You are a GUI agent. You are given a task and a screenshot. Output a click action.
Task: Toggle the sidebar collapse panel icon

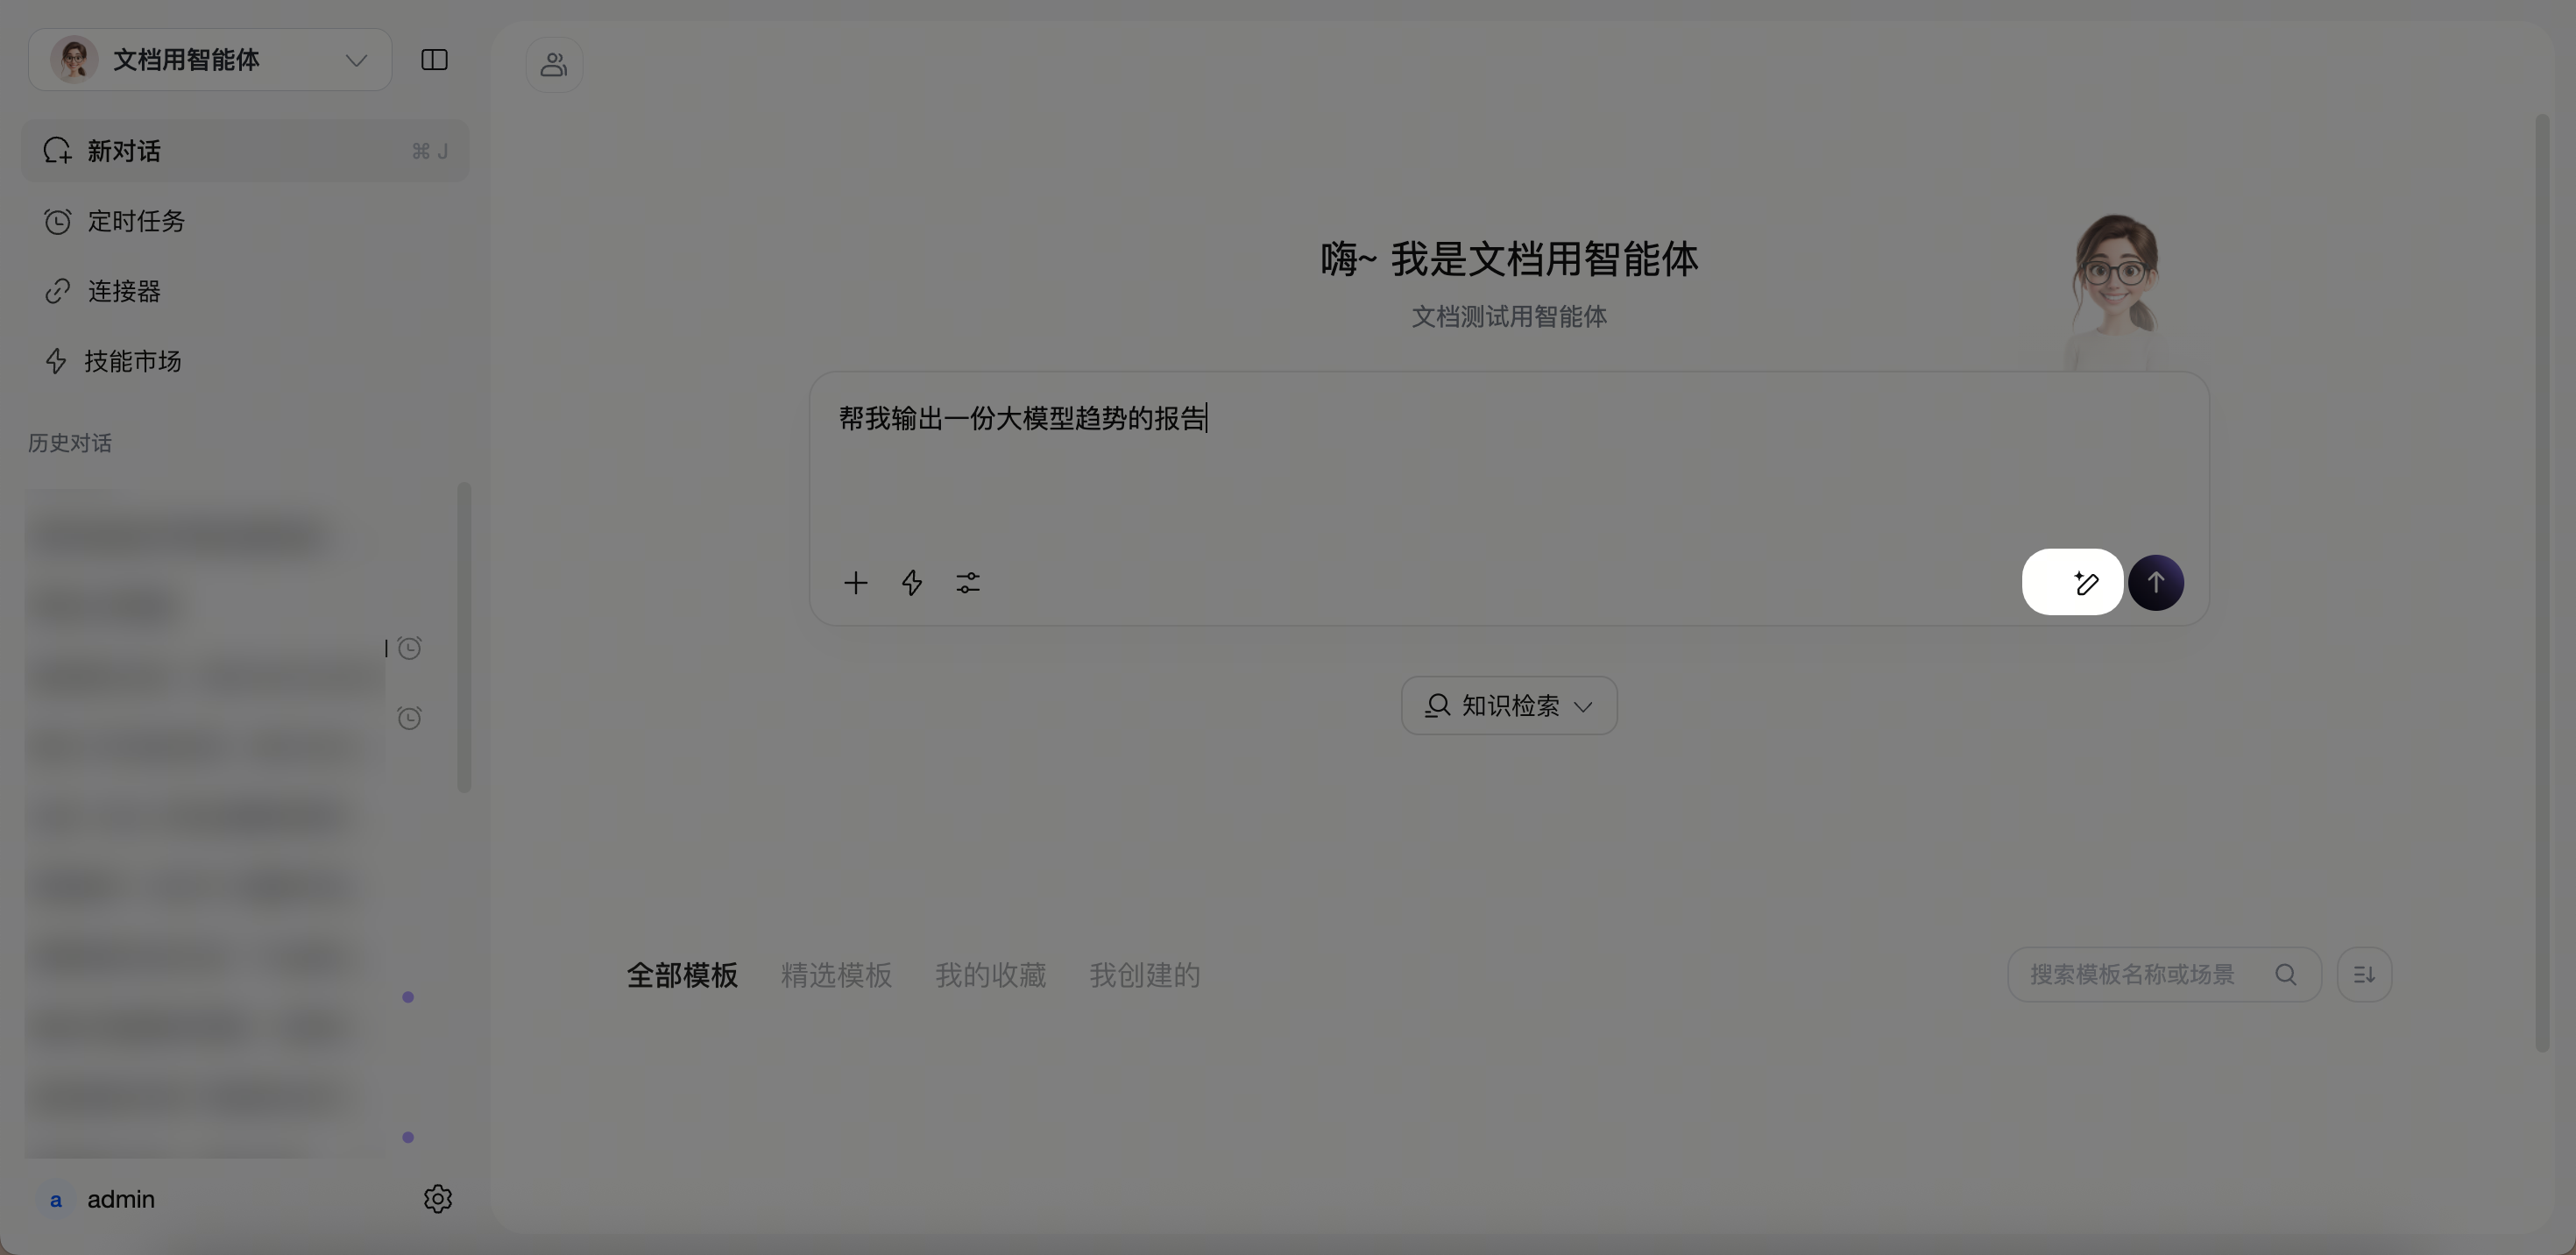pos(434,60)
